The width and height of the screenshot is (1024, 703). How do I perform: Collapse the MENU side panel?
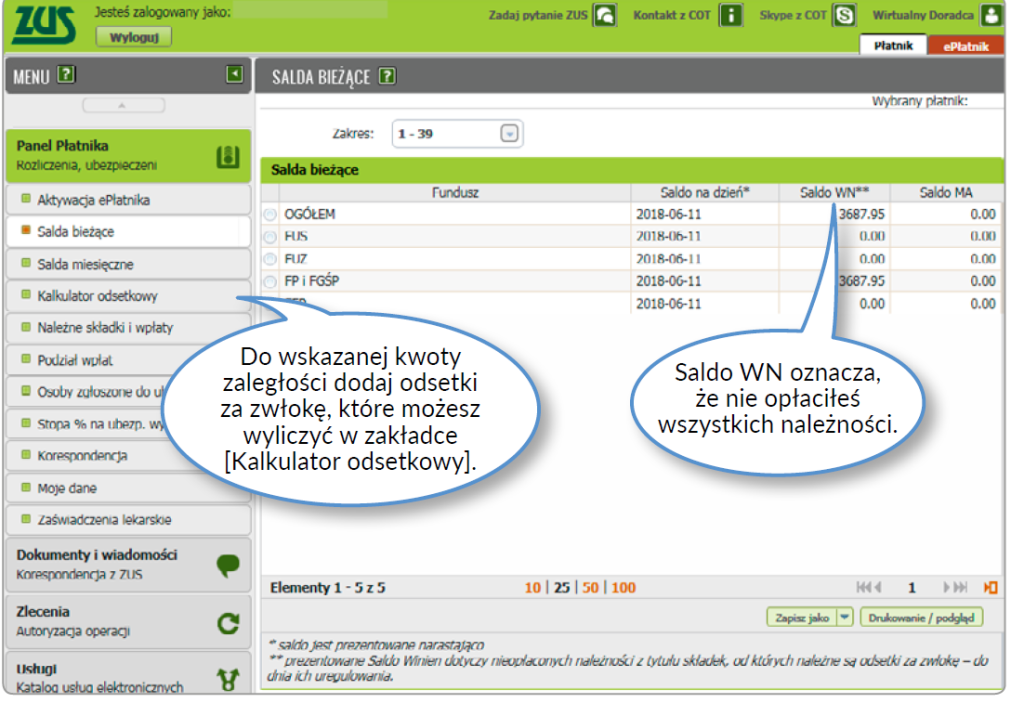click(x=234, y=74)
